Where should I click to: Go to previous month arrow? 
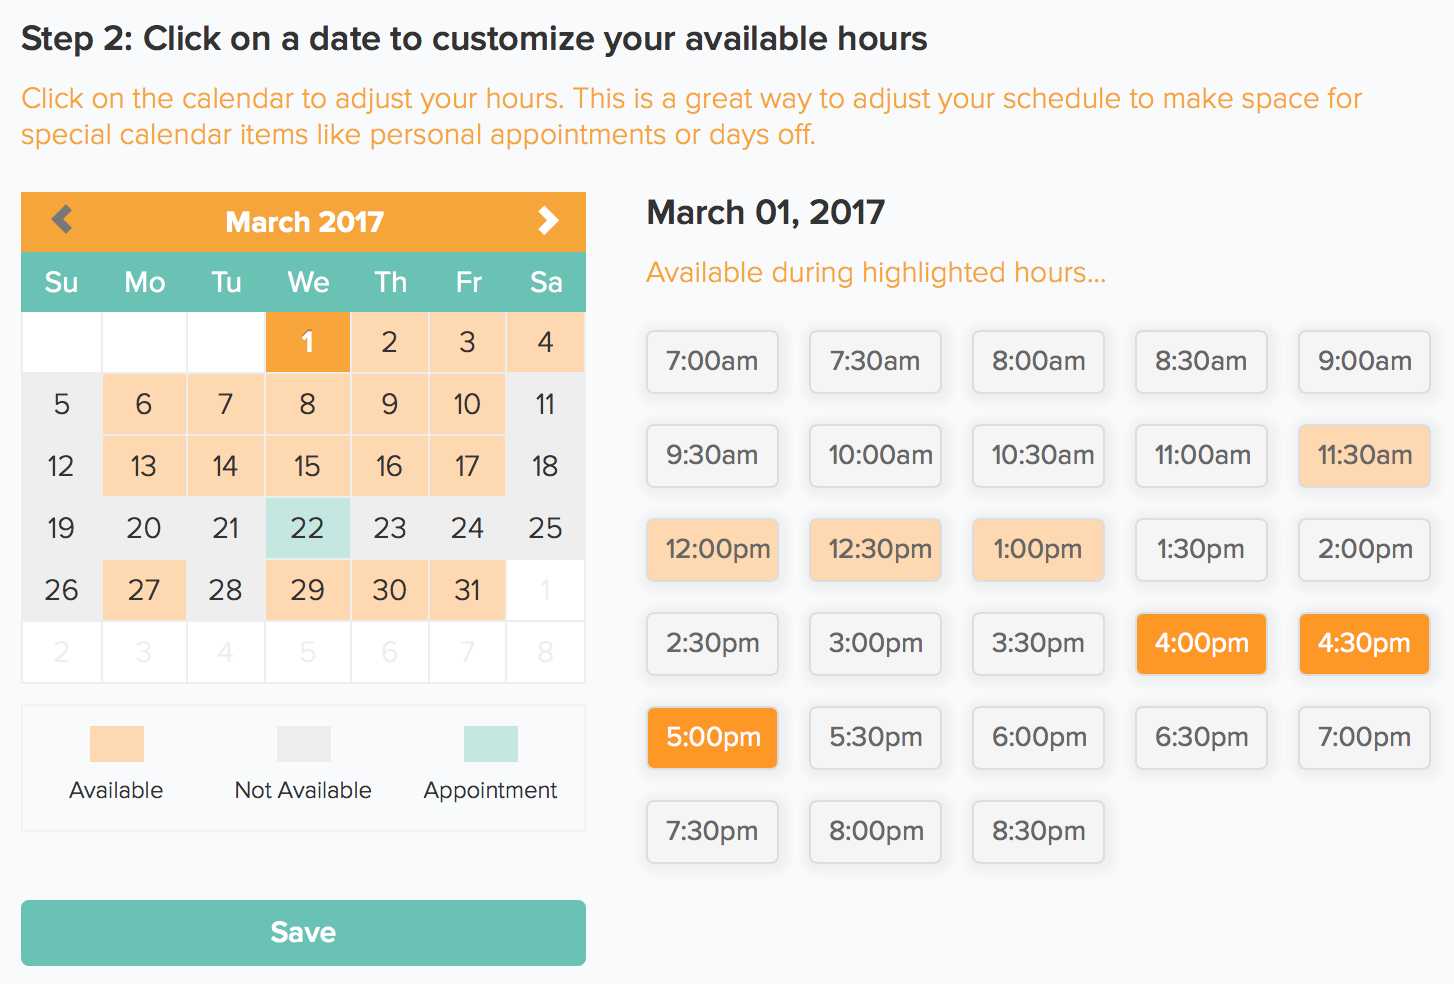coord(62,219)
